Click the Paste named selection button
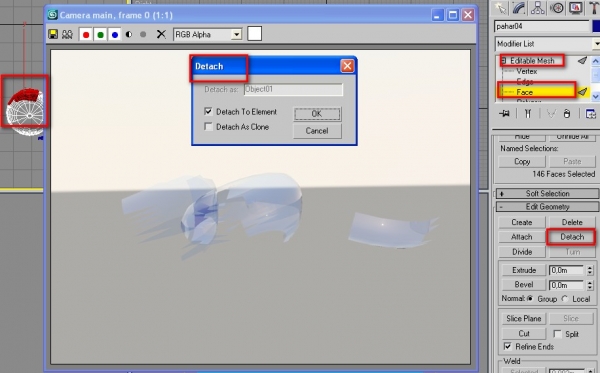 [572, 161]
